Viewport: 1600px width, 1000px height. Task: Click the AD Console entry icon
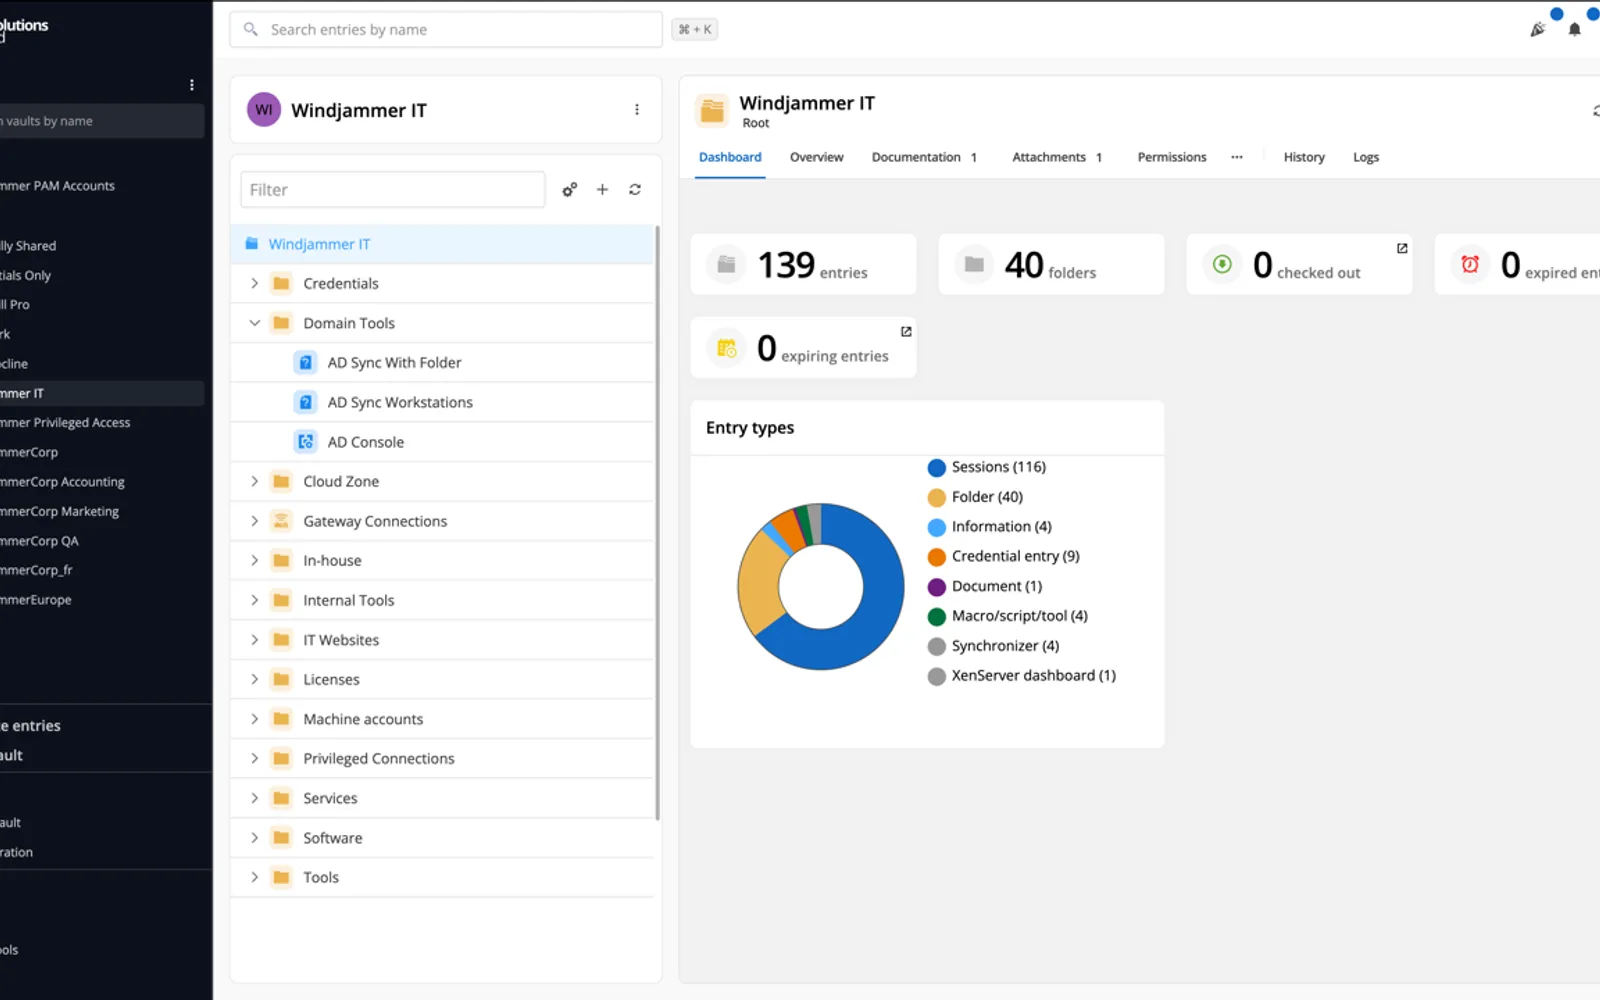[306, 442]
